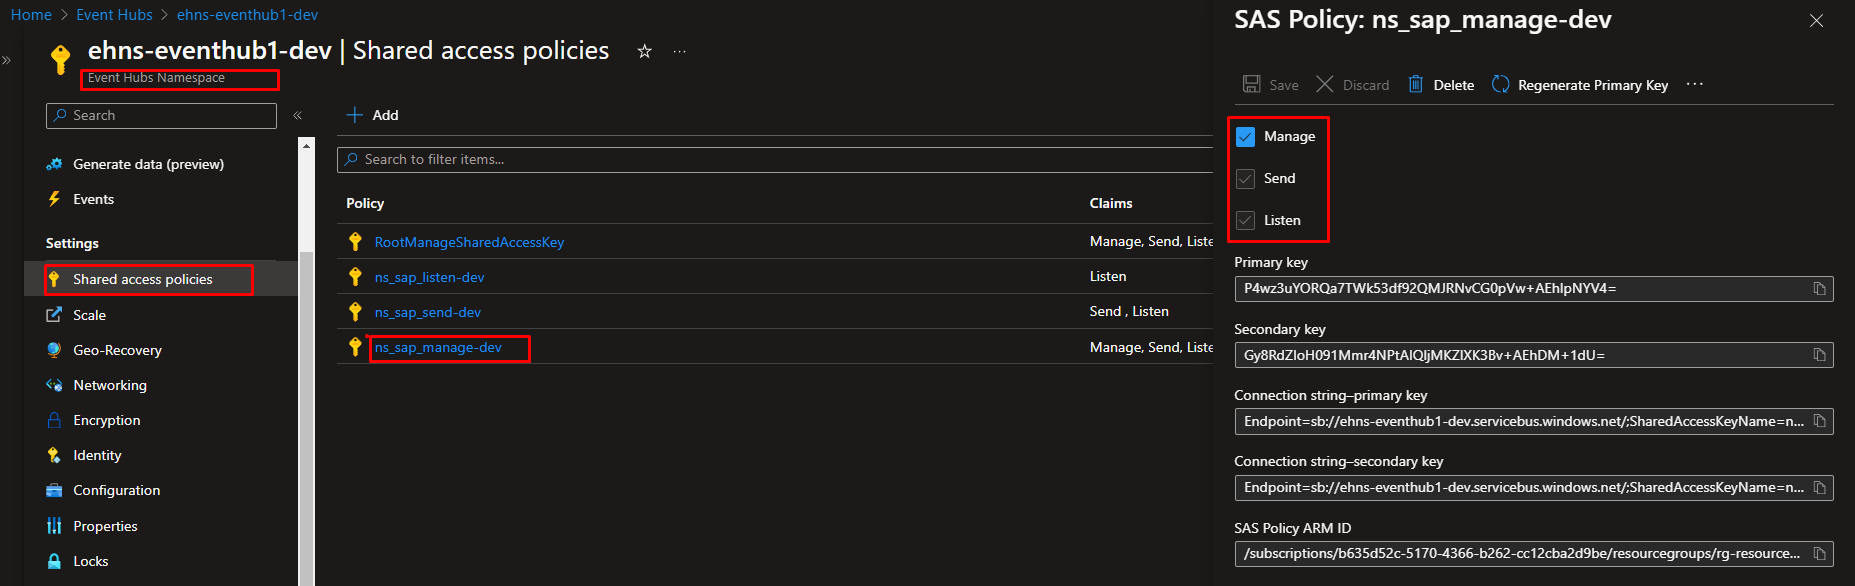Click the plus icon for Add
1855x586 pixels.
point(354,115)
